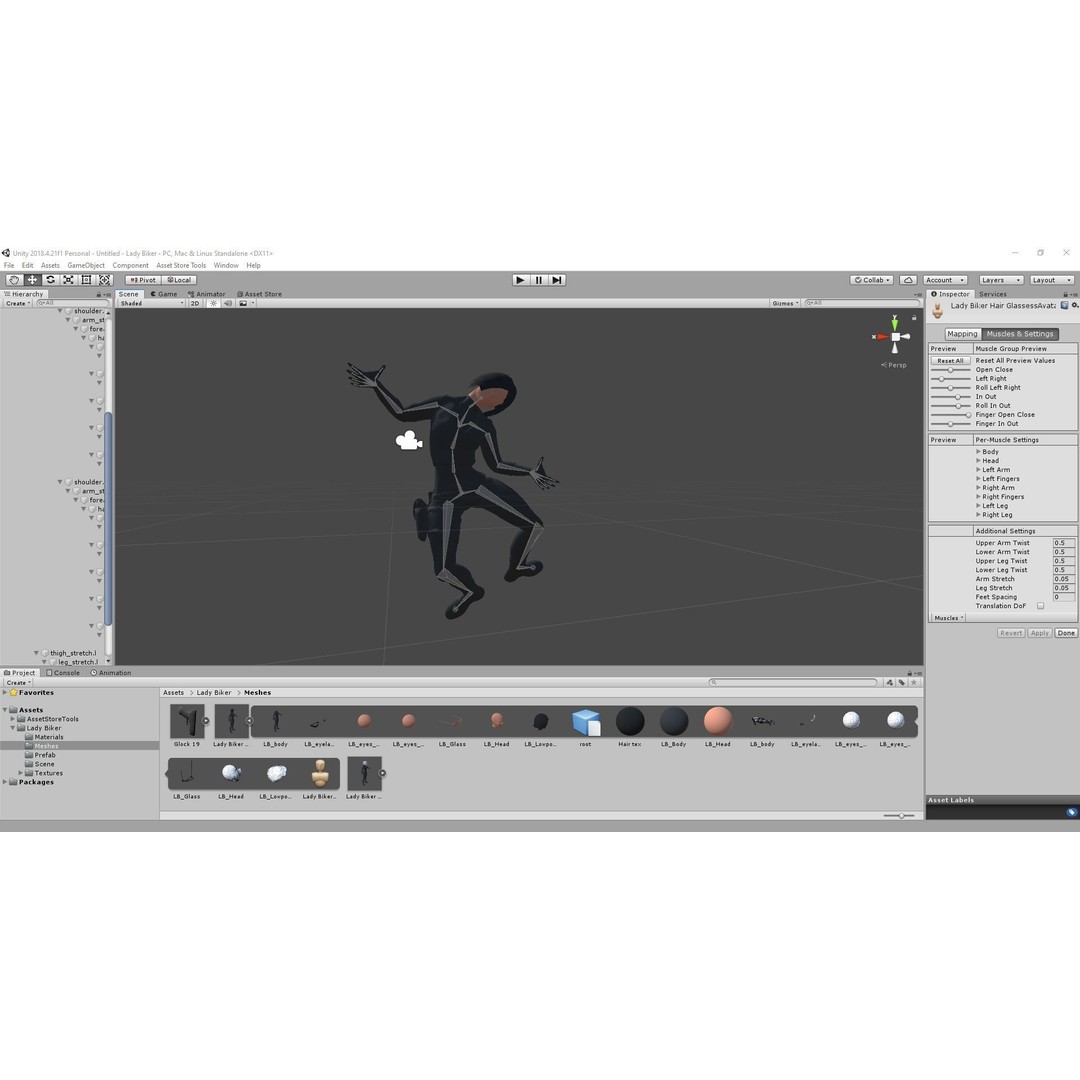1080x1080 pixels.
Task: Open the Layout dropdown
Action: (x=1052, y=280)
